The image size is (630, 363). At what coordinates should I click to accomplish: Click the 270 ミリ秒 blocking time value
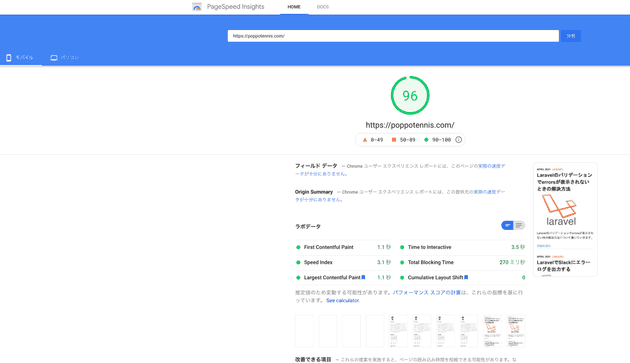[512, 263]
